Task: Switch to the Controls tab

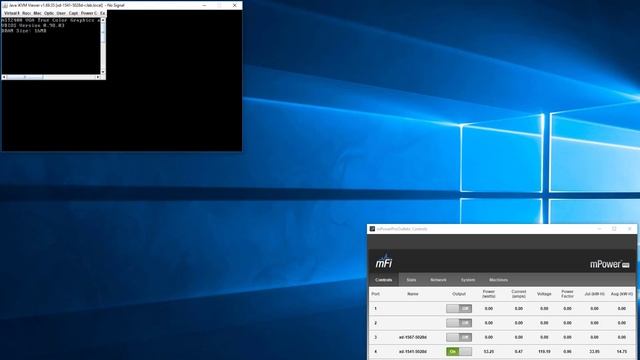Action: pyautogui.click(x=384, y=280)
